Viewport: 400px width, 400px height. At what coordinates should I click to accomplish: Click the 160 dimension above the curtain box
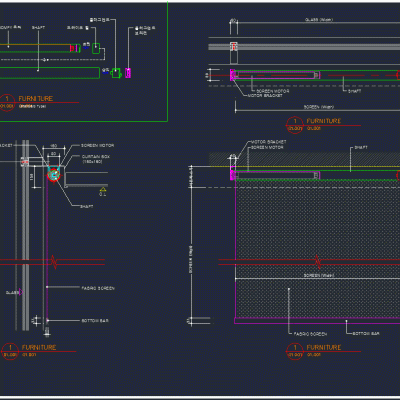53,146
